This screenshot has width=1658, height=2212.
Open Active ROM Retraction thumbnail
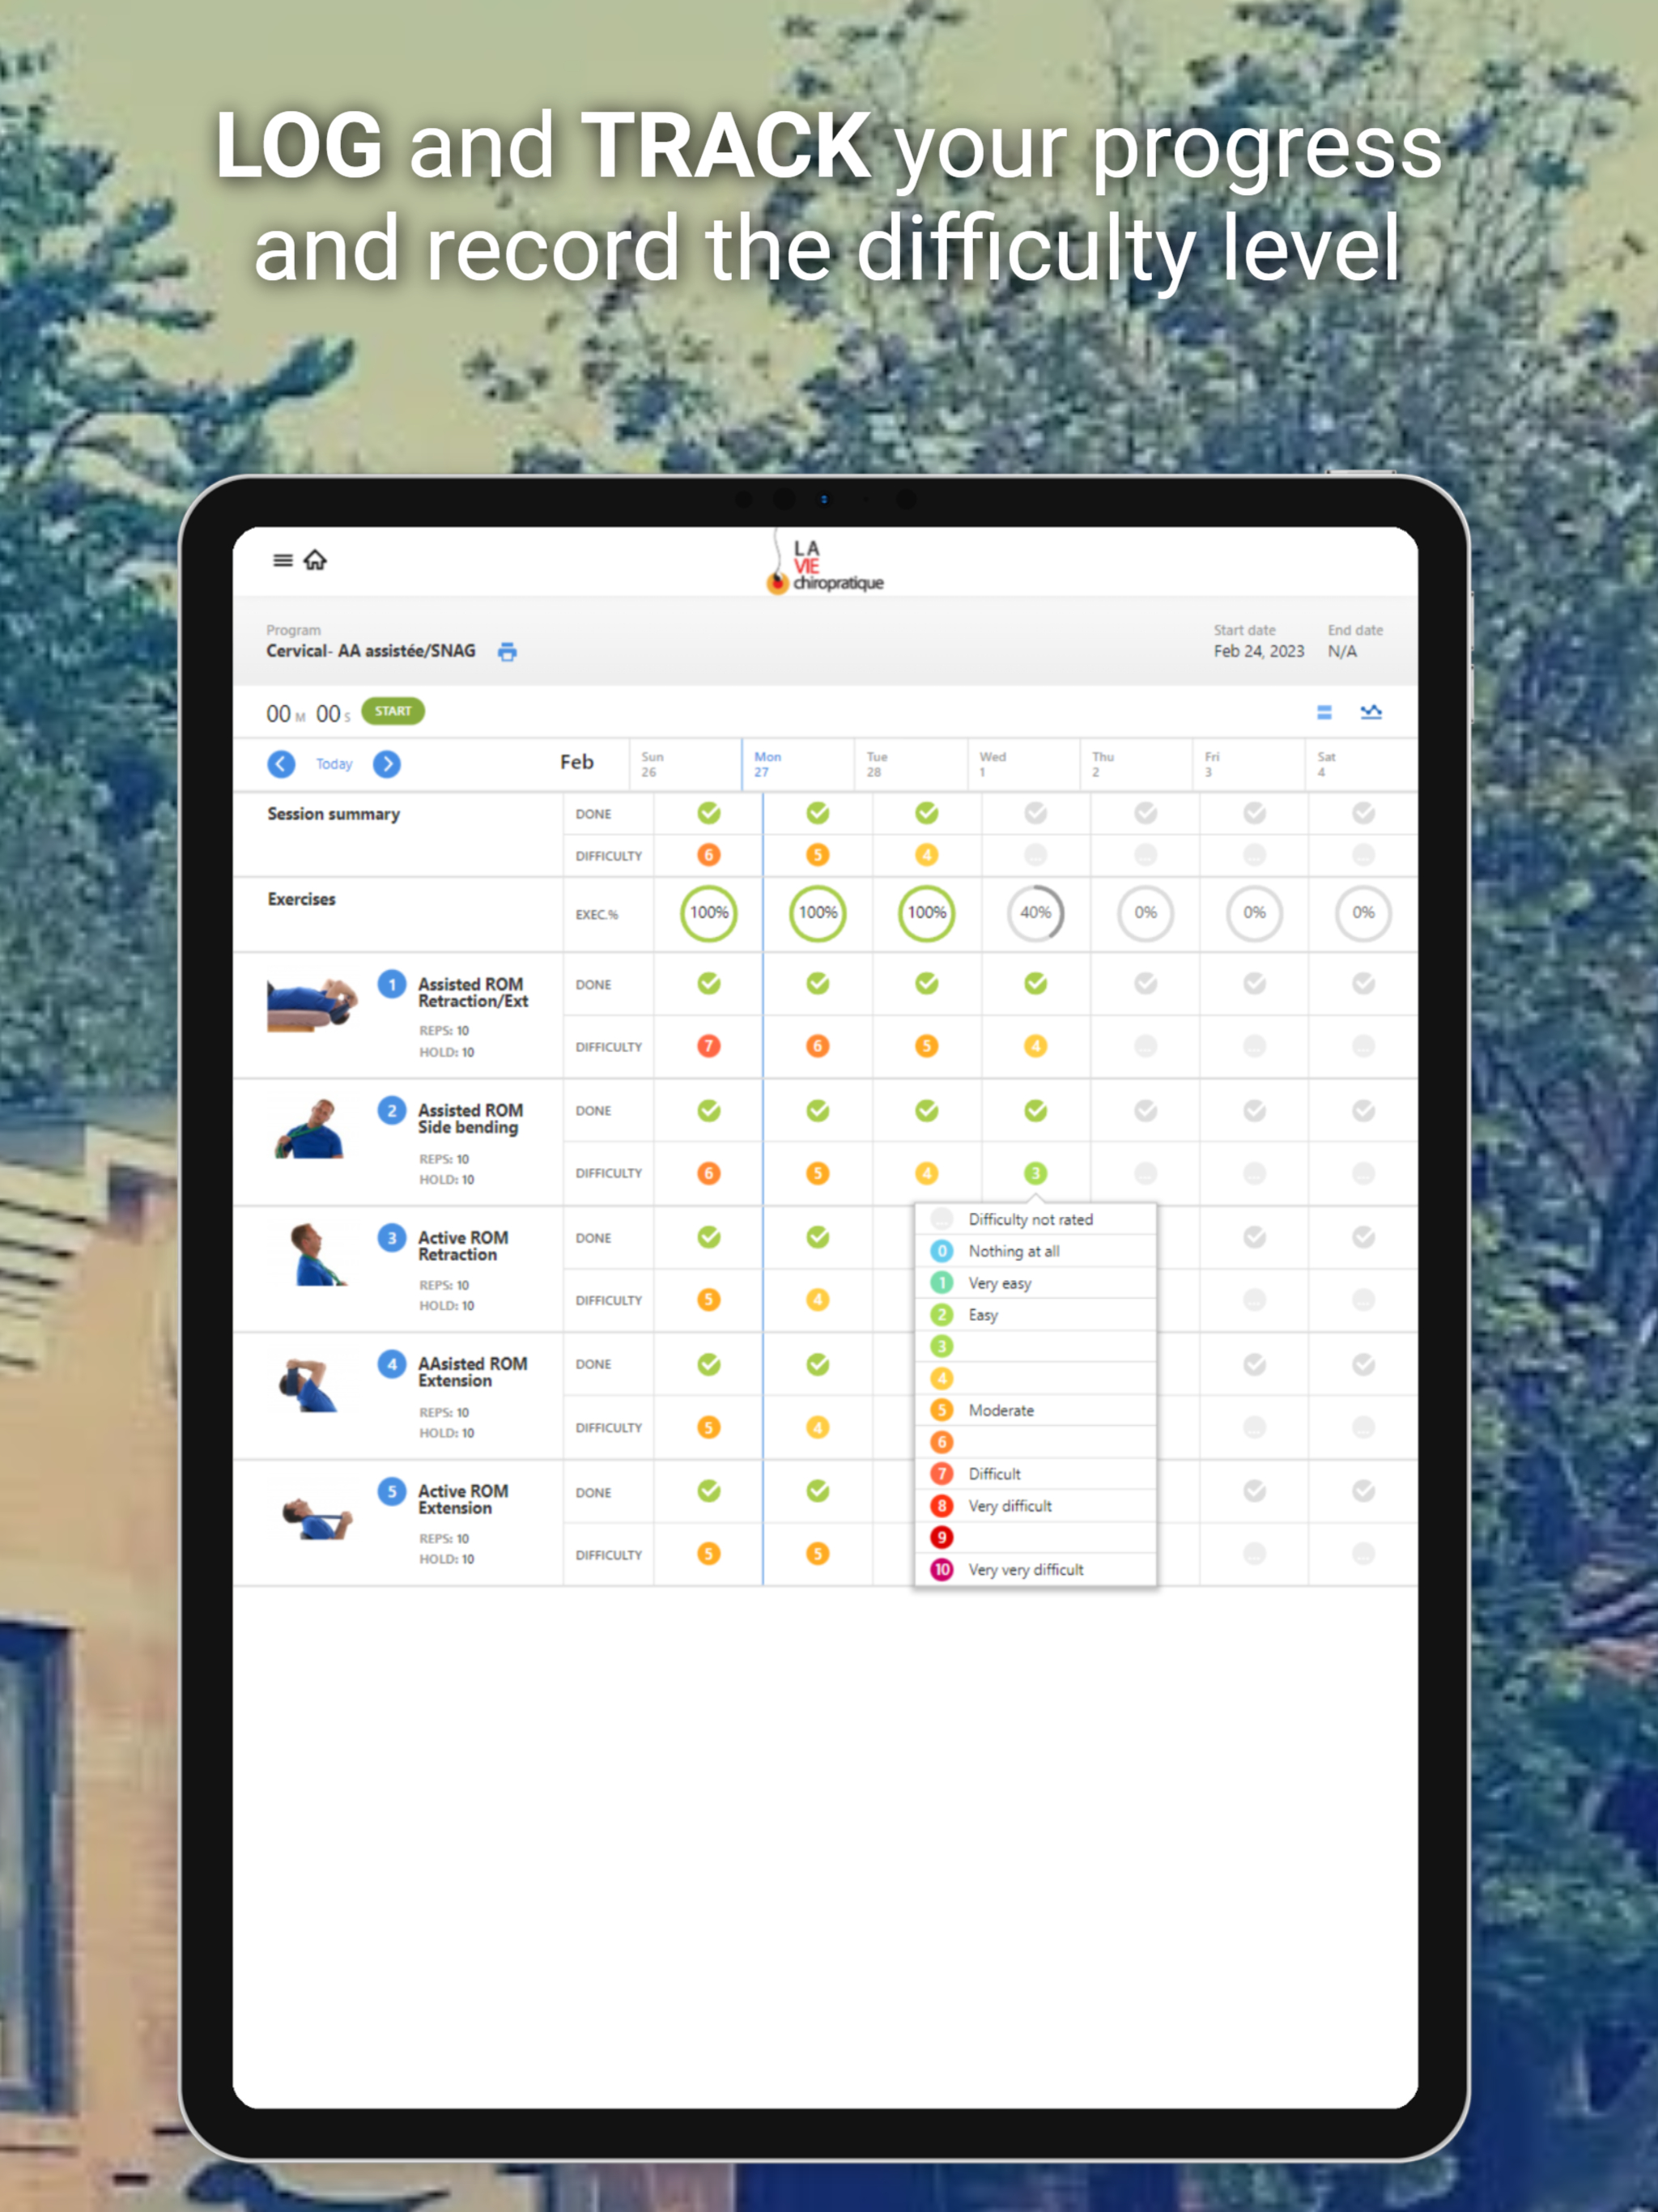coord(317,1254)
